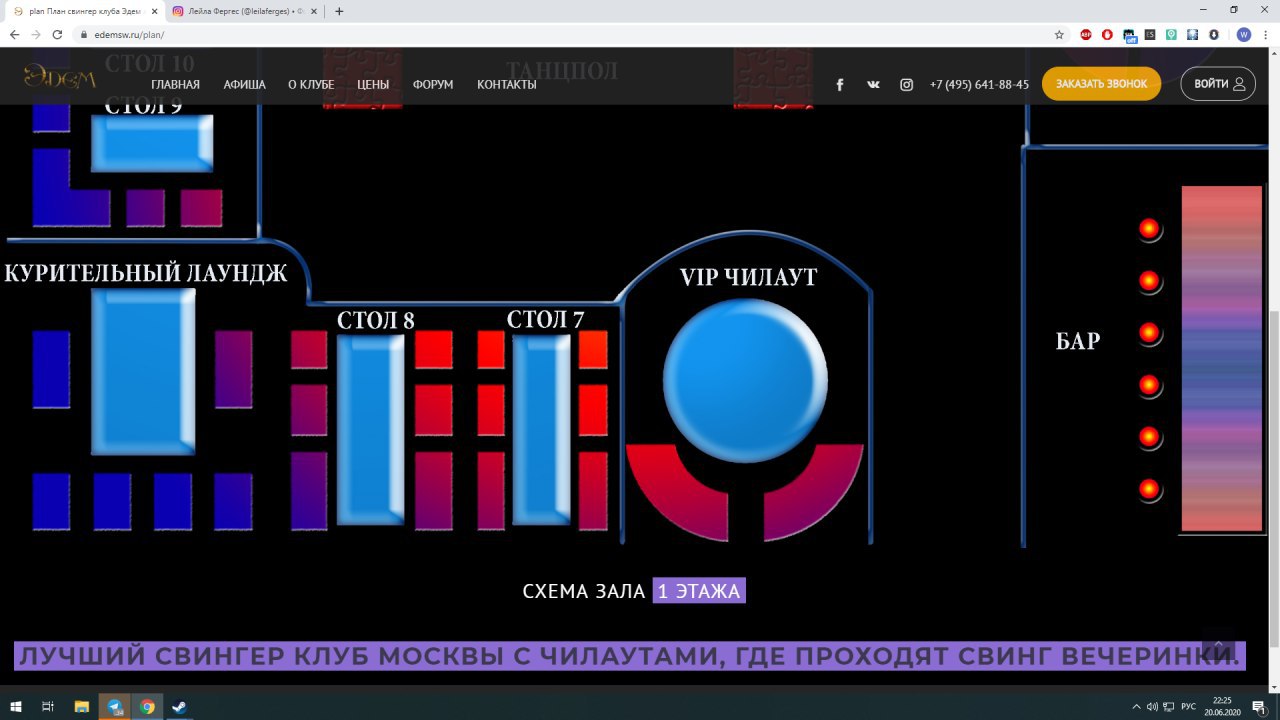Click ЗАКАЗАТЬ ЗВОНОК button

coord(1101,84)
